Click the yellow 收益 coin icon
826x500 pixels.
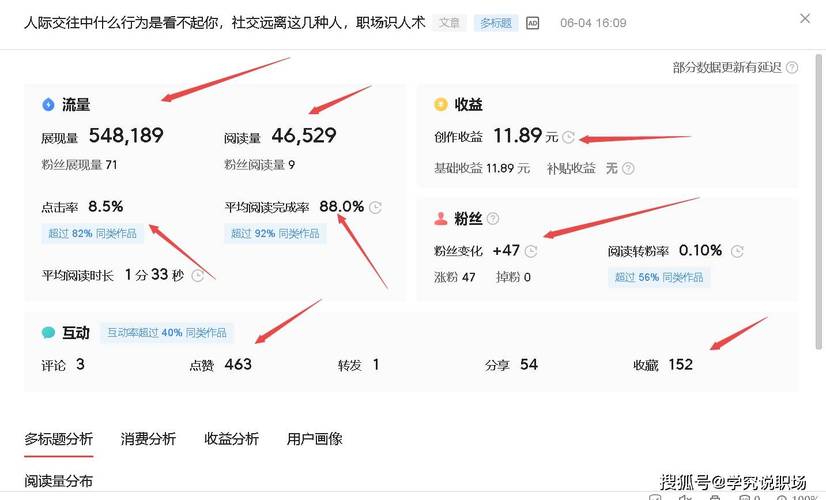pos(440,104)
